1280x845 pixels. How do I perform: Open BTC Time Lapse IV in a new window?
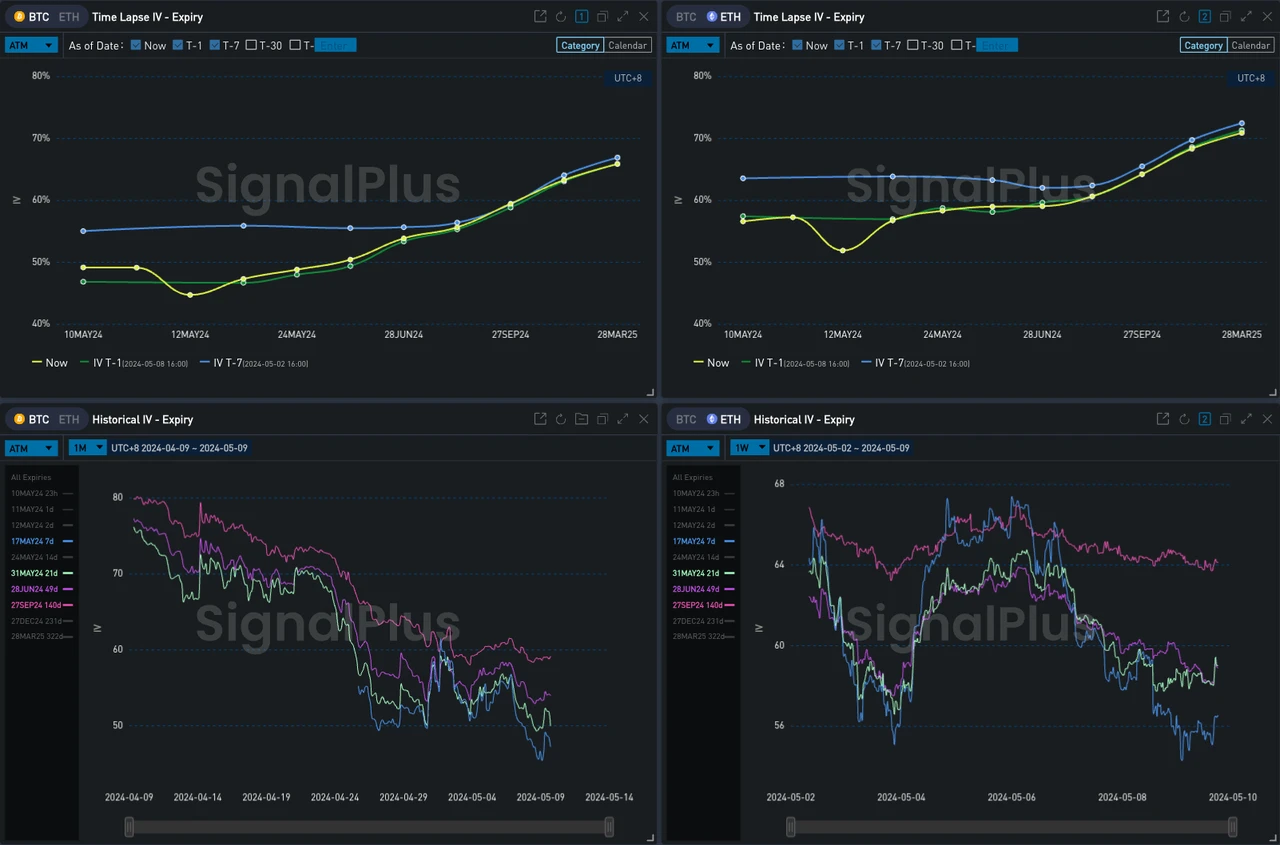tap(540, 16)
